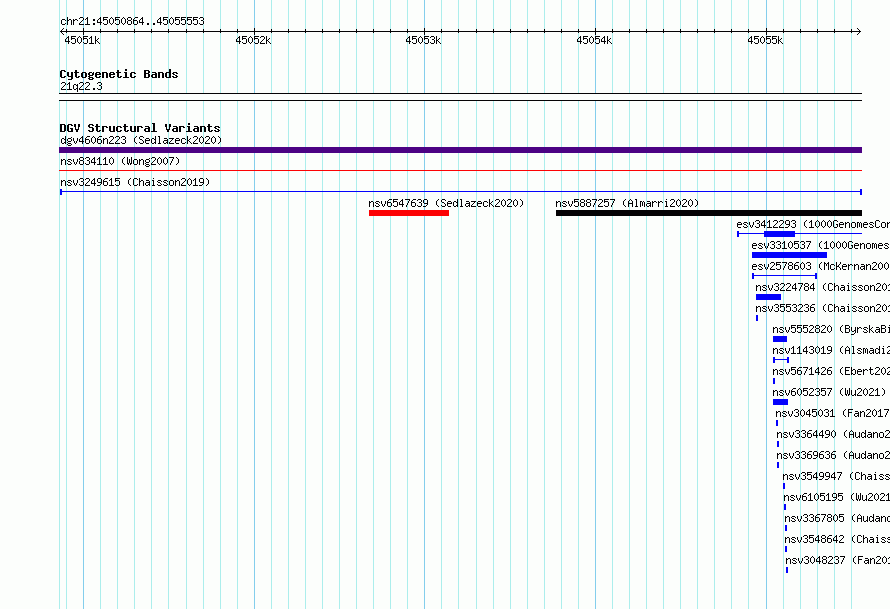This screenshot has height=609, width=890.
Task: Select the nsv3369636 variant label
Action: point(833,455)
